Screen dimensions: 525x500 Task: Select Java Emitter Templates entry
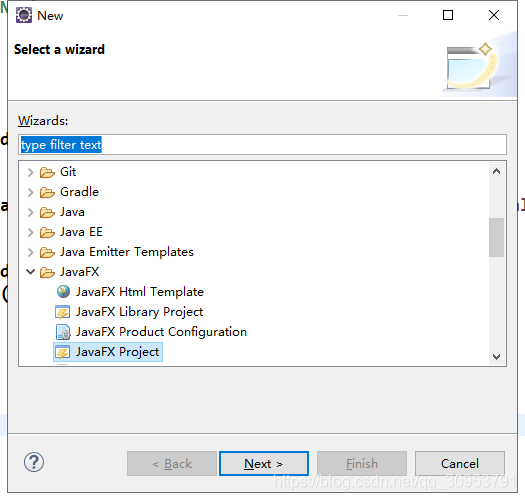tap(127, 252)
